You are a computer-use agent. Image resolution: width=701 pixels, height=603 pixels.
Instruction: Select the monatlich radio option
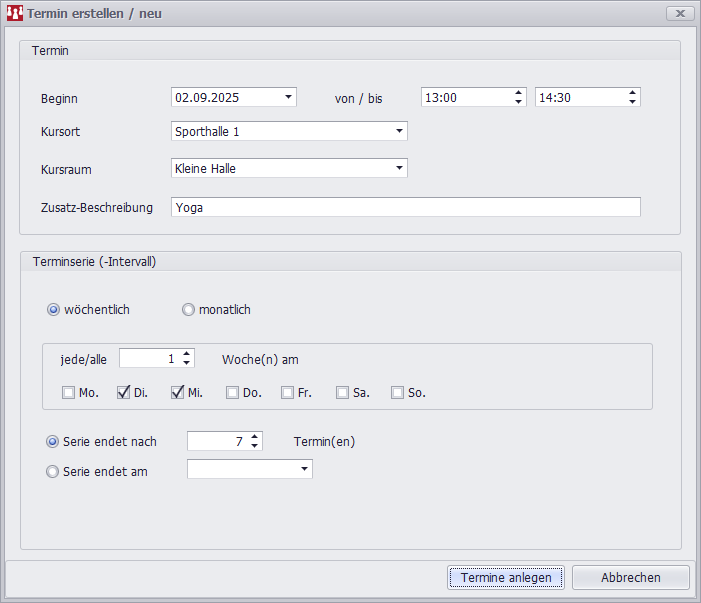(x=188, y=310)
